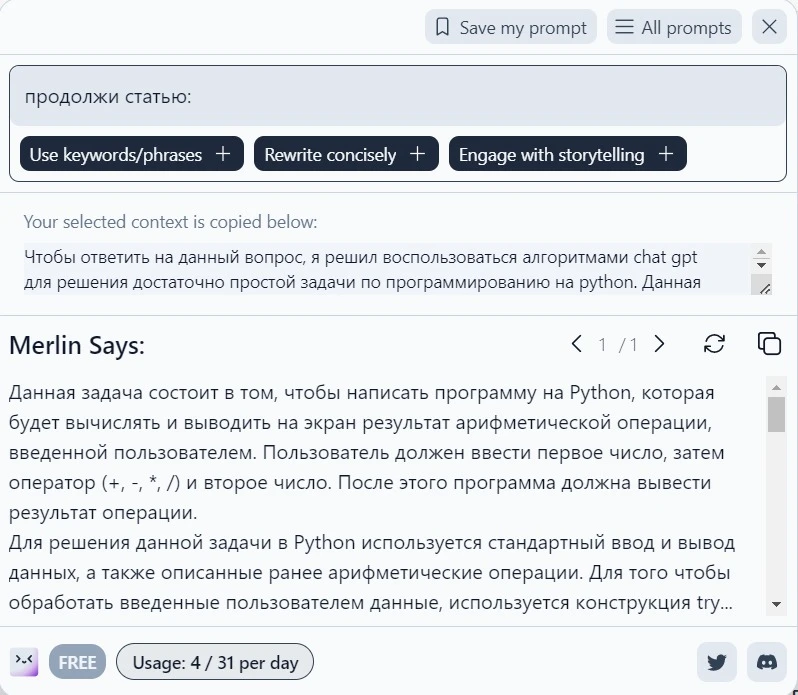The image size is (798, 695).
Task: Go to next Merlin response
Action: (x=659, y=344)
